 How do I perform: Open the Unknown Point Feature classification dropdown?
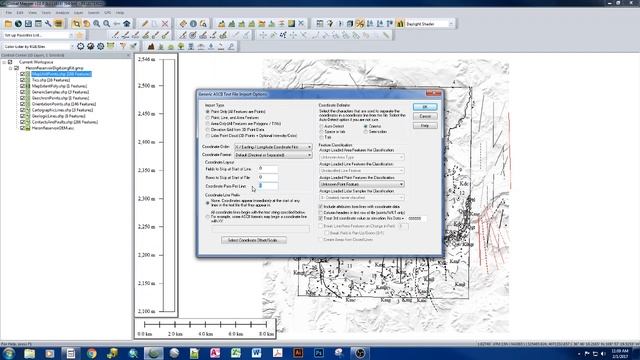click(362, 184)
